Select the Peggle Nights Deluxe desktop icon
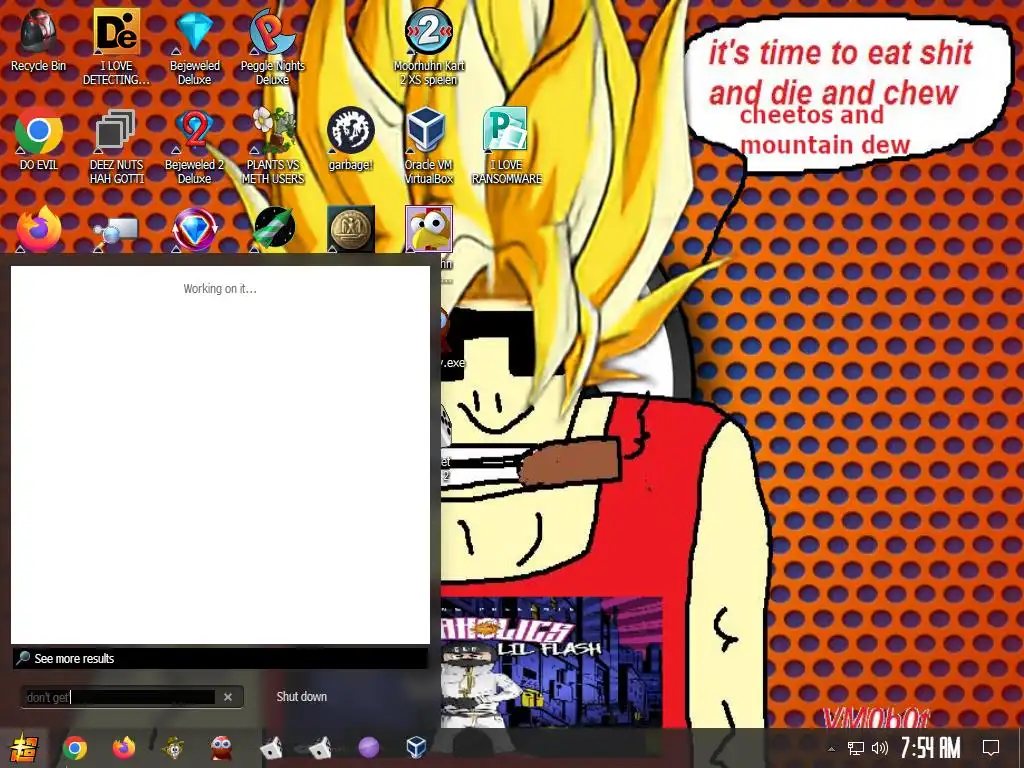1024x768 pixels. coord(272,46)
